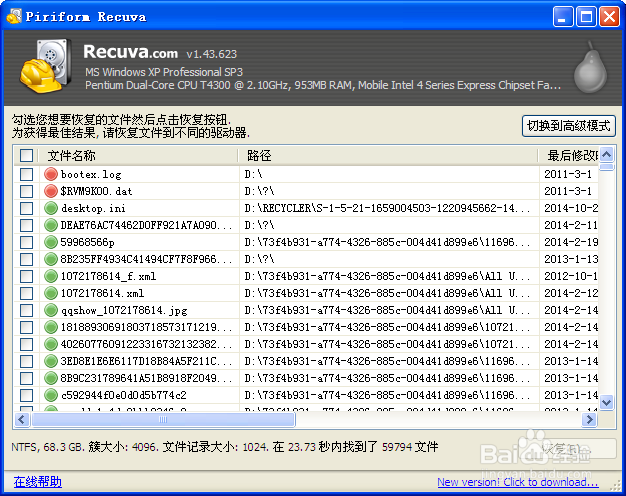Click the Recuva hard drive helmet logo

[x=46, y=65]
